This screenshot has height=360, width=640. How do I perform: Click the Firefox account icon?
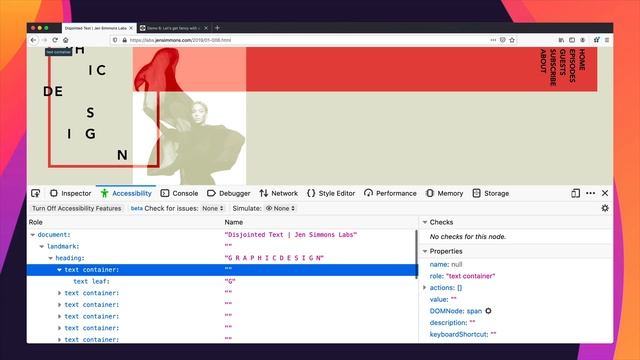(582, 40)
